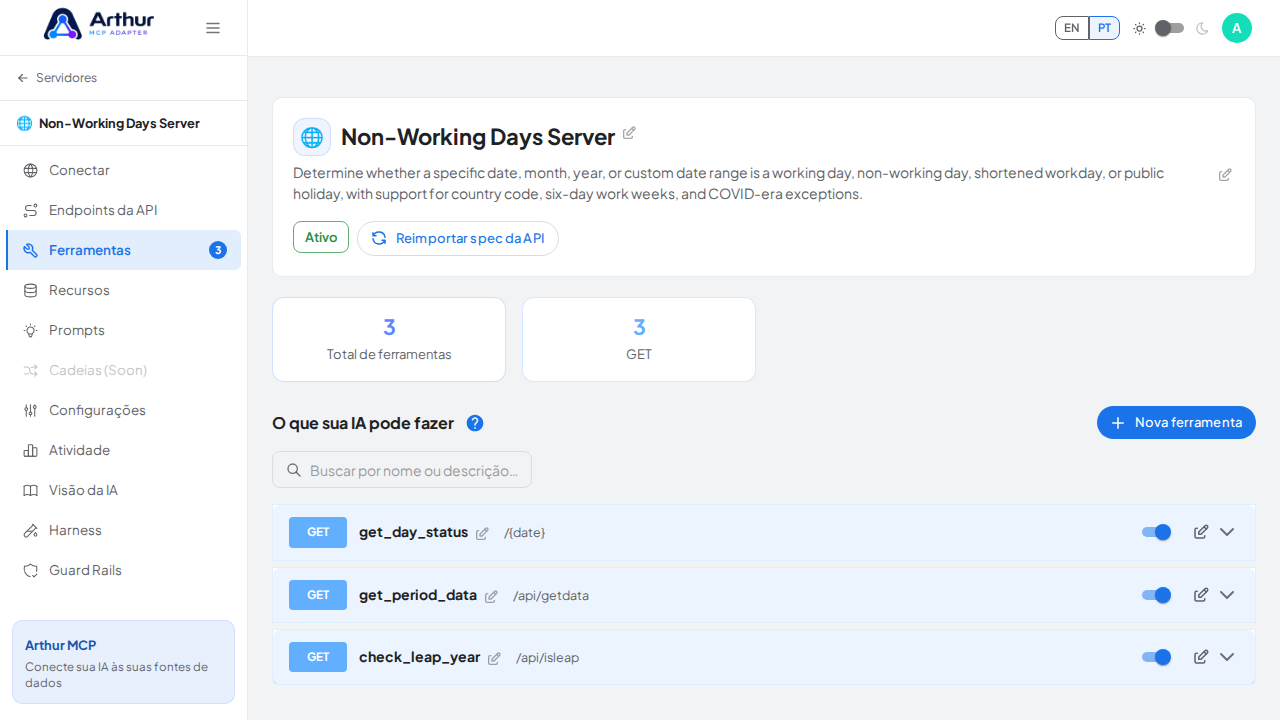Open Prompts sidebar item
Viewport: 1280px width, 720px height.
point(123,330)
